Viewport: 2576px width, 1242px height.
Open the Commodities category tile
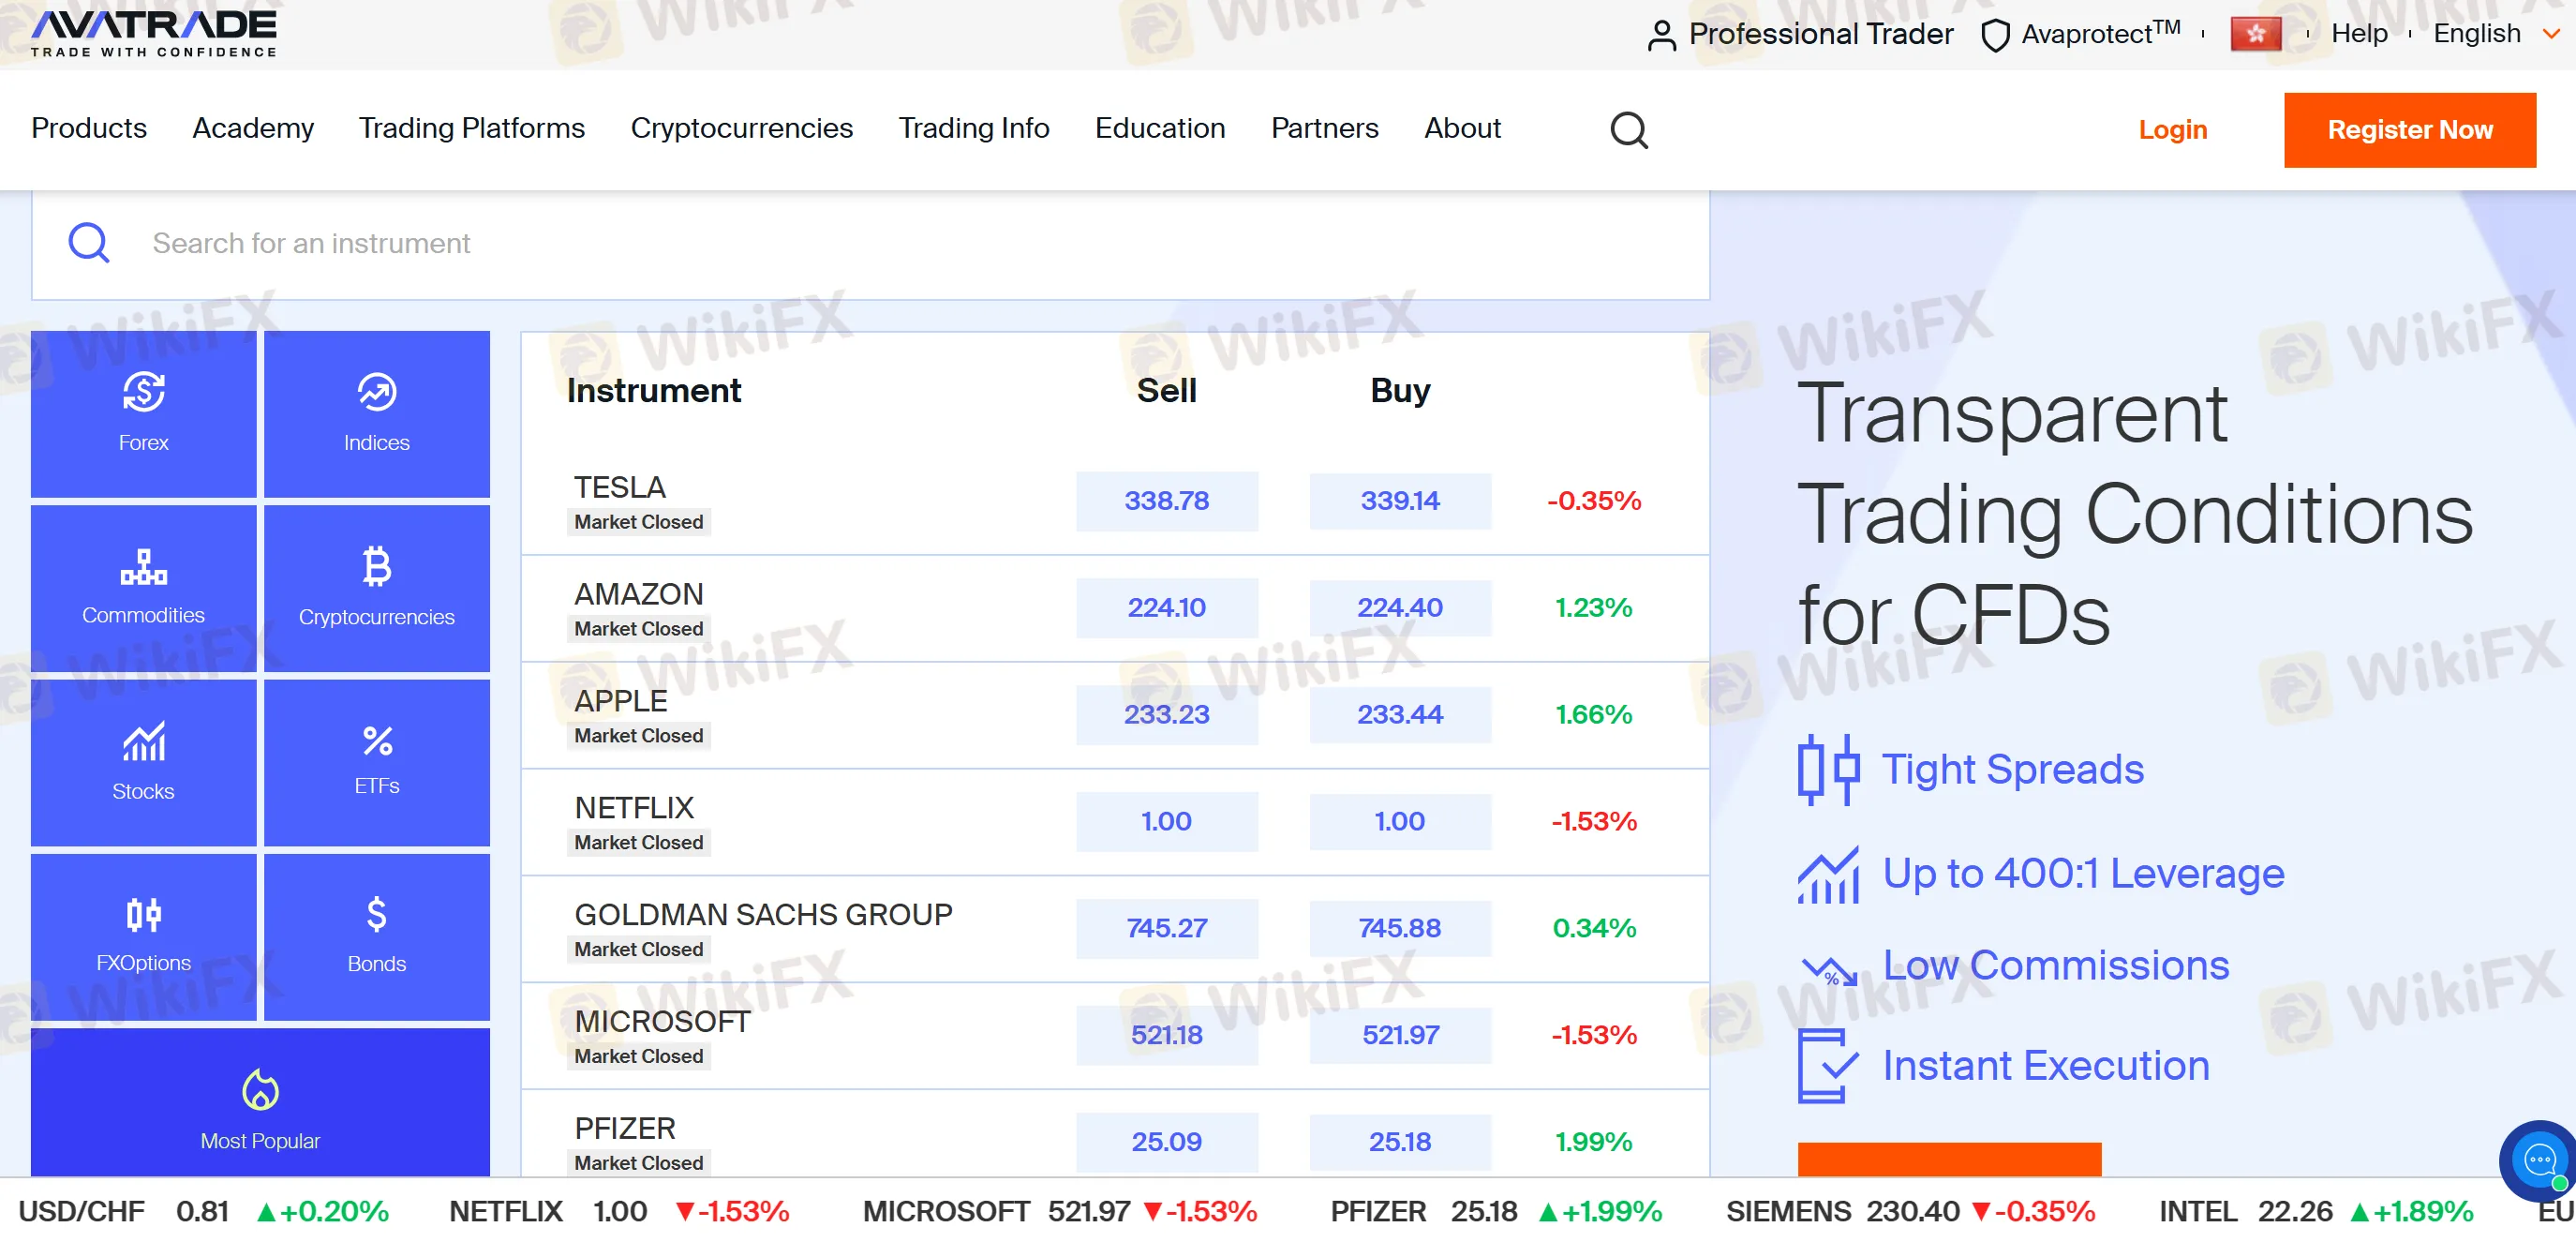(143, 587)
